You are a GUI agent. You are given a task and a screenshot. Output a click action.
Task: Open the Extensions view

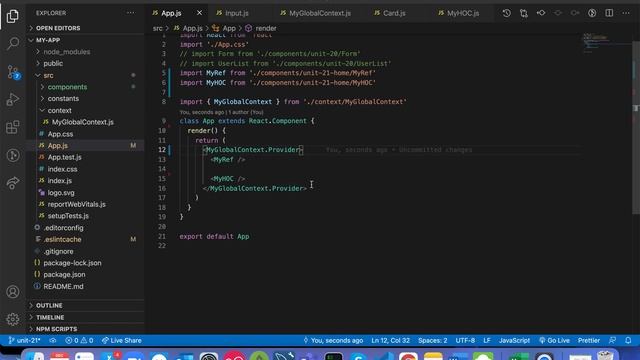(x=13, y=127)
